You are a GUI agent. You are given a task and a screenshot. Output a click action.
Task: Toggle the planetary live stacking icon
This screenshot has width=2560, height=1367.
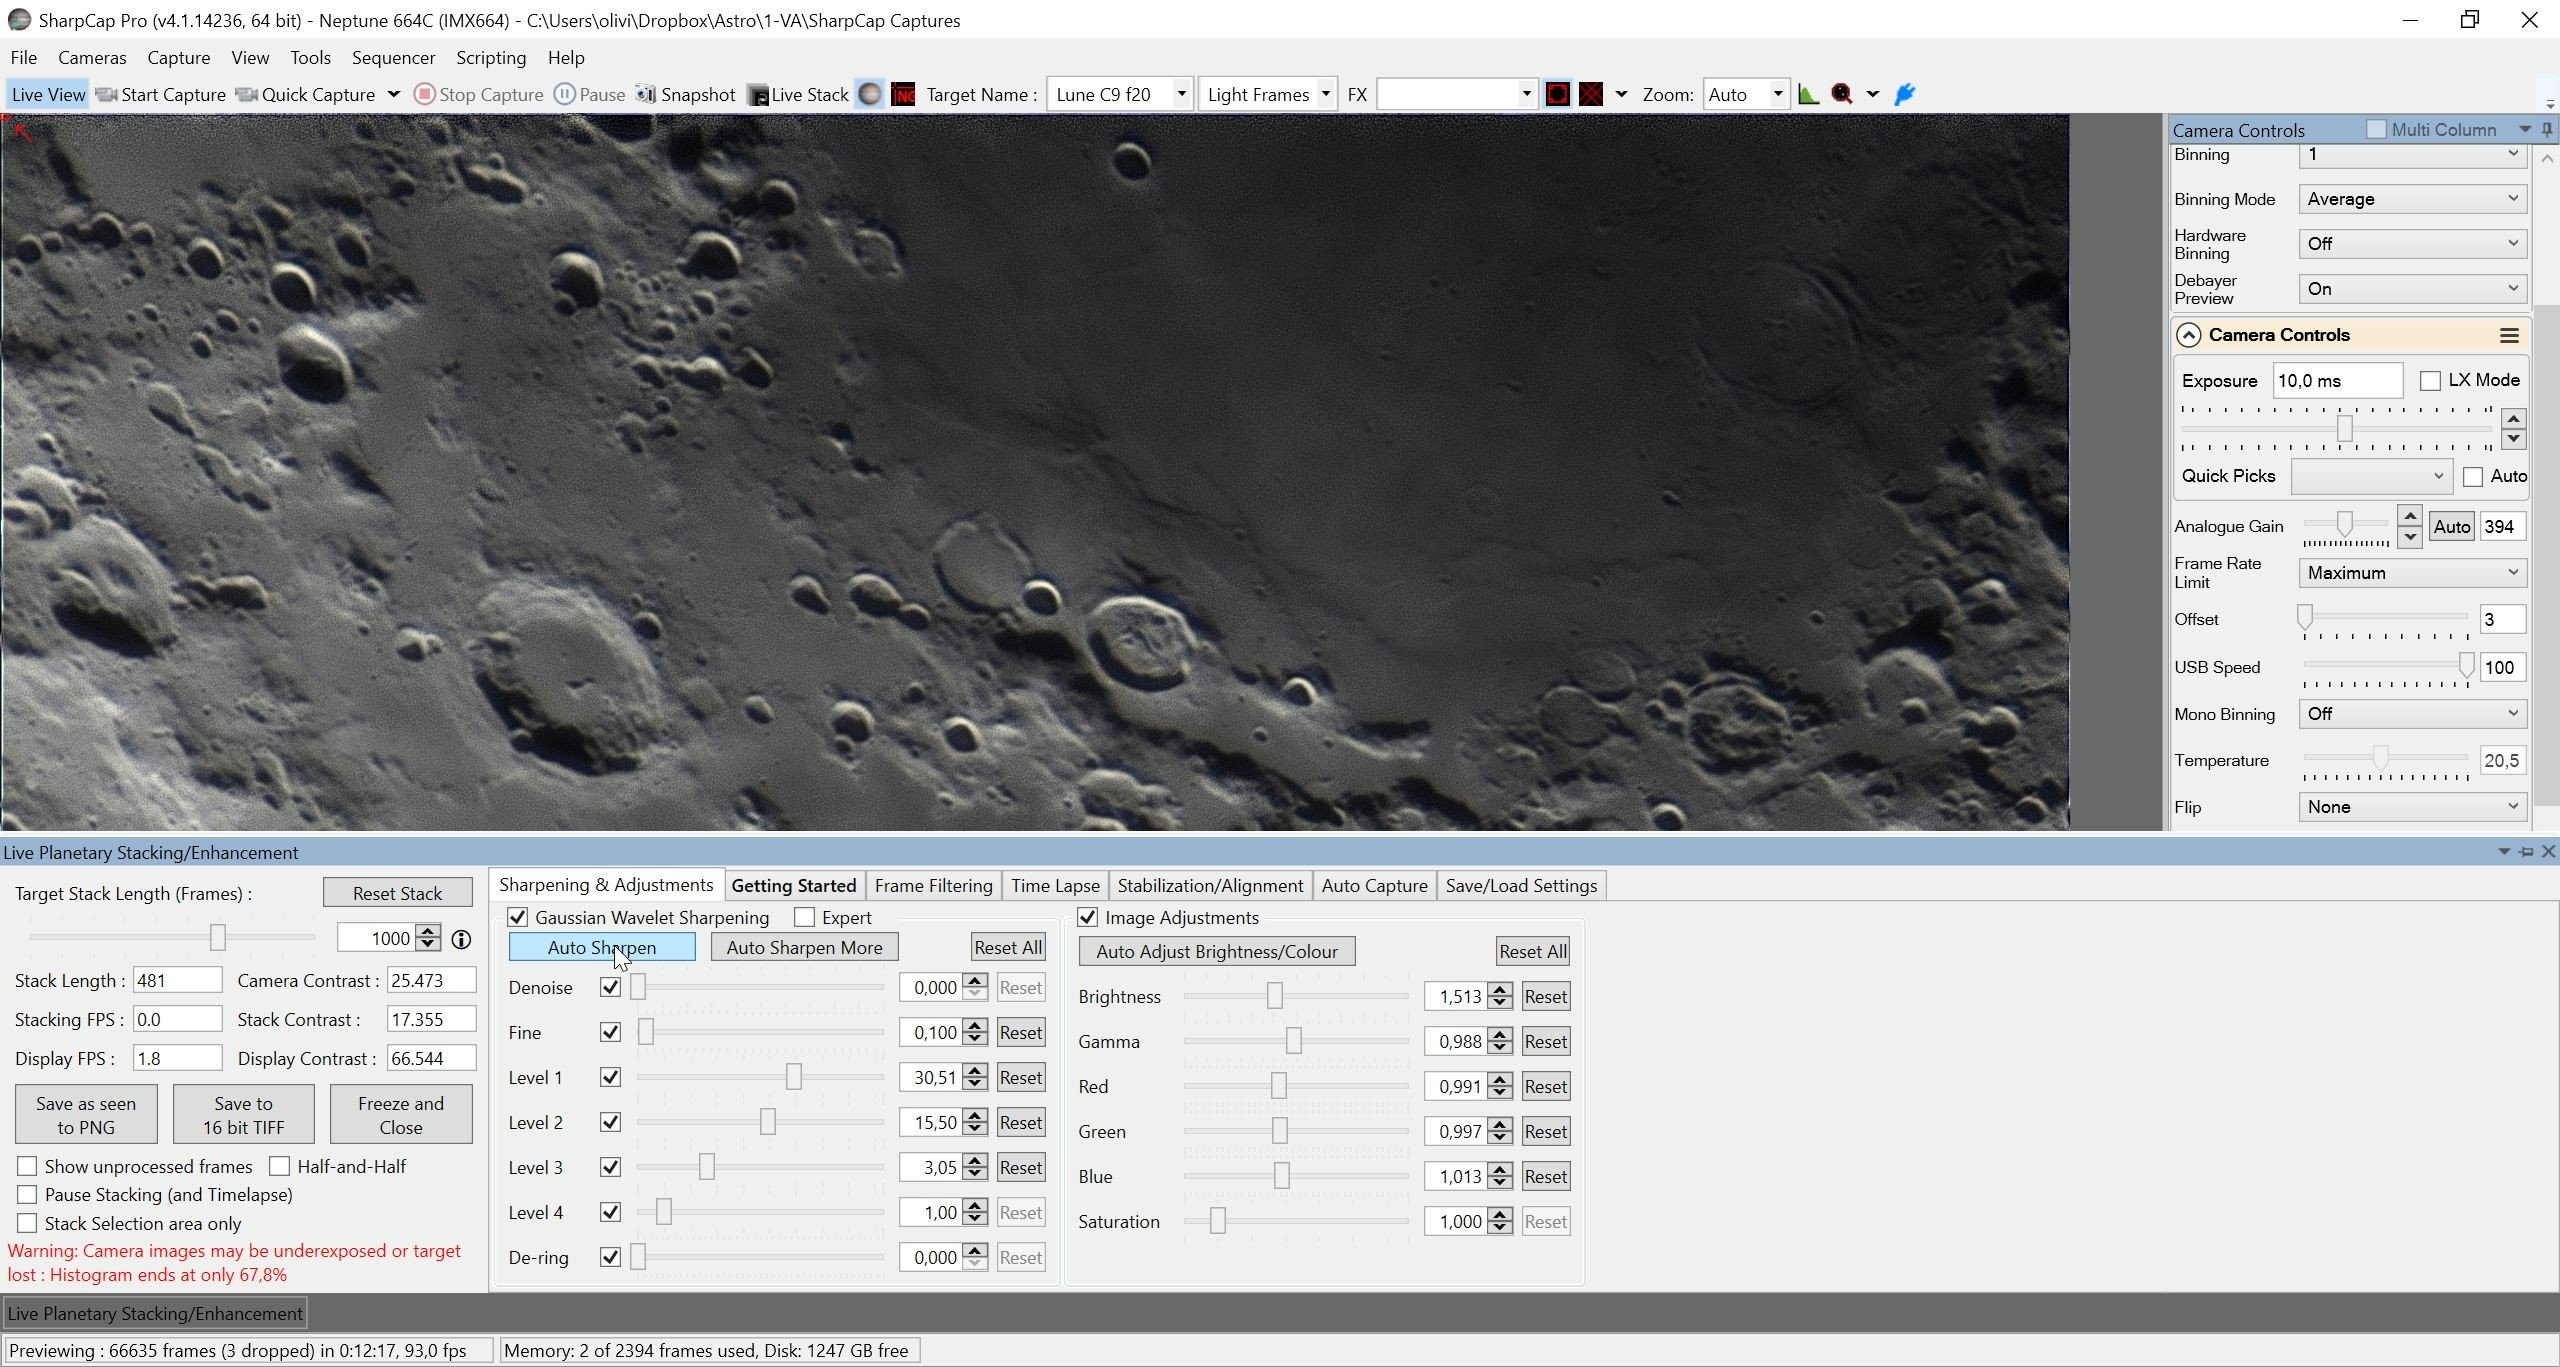tap(870, 94)
